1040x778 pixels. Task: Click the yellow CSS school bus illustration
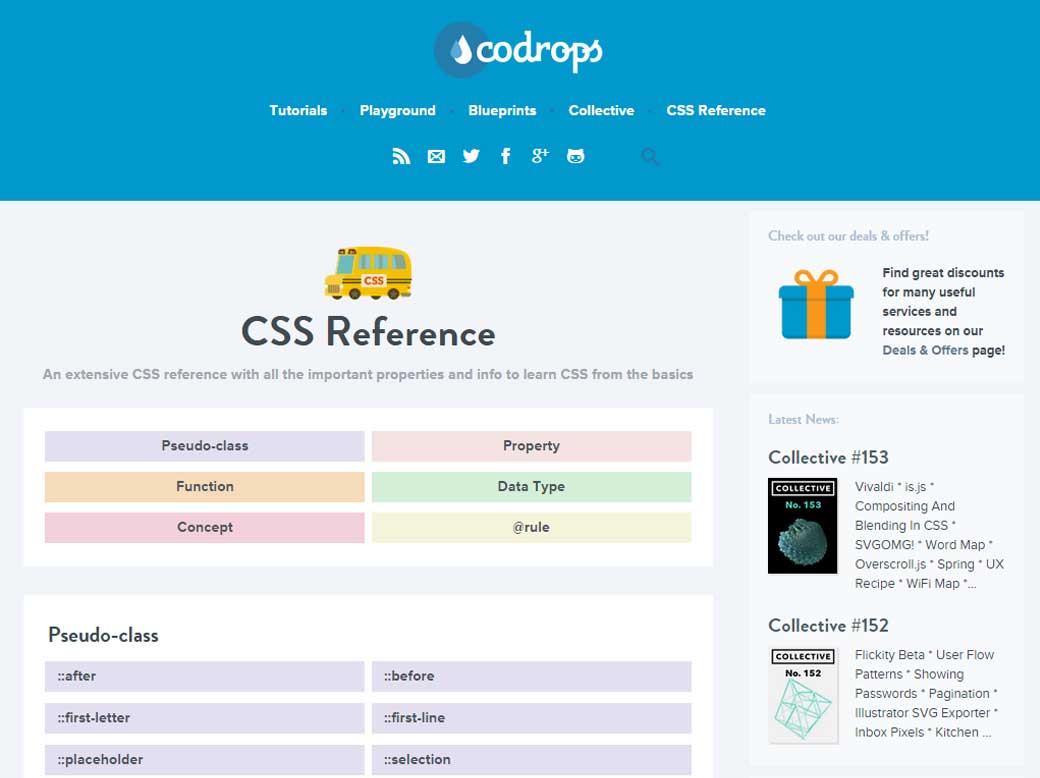coord(370,272)
